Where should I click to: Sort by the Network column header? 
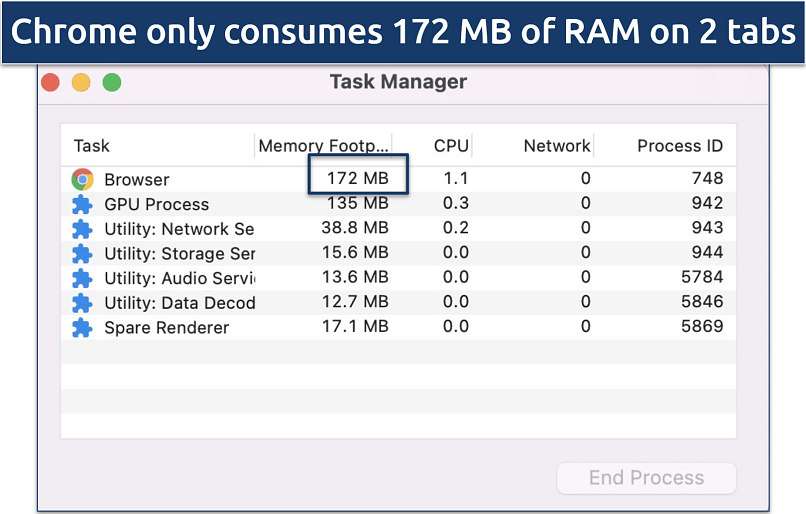(x=557, y=146)
